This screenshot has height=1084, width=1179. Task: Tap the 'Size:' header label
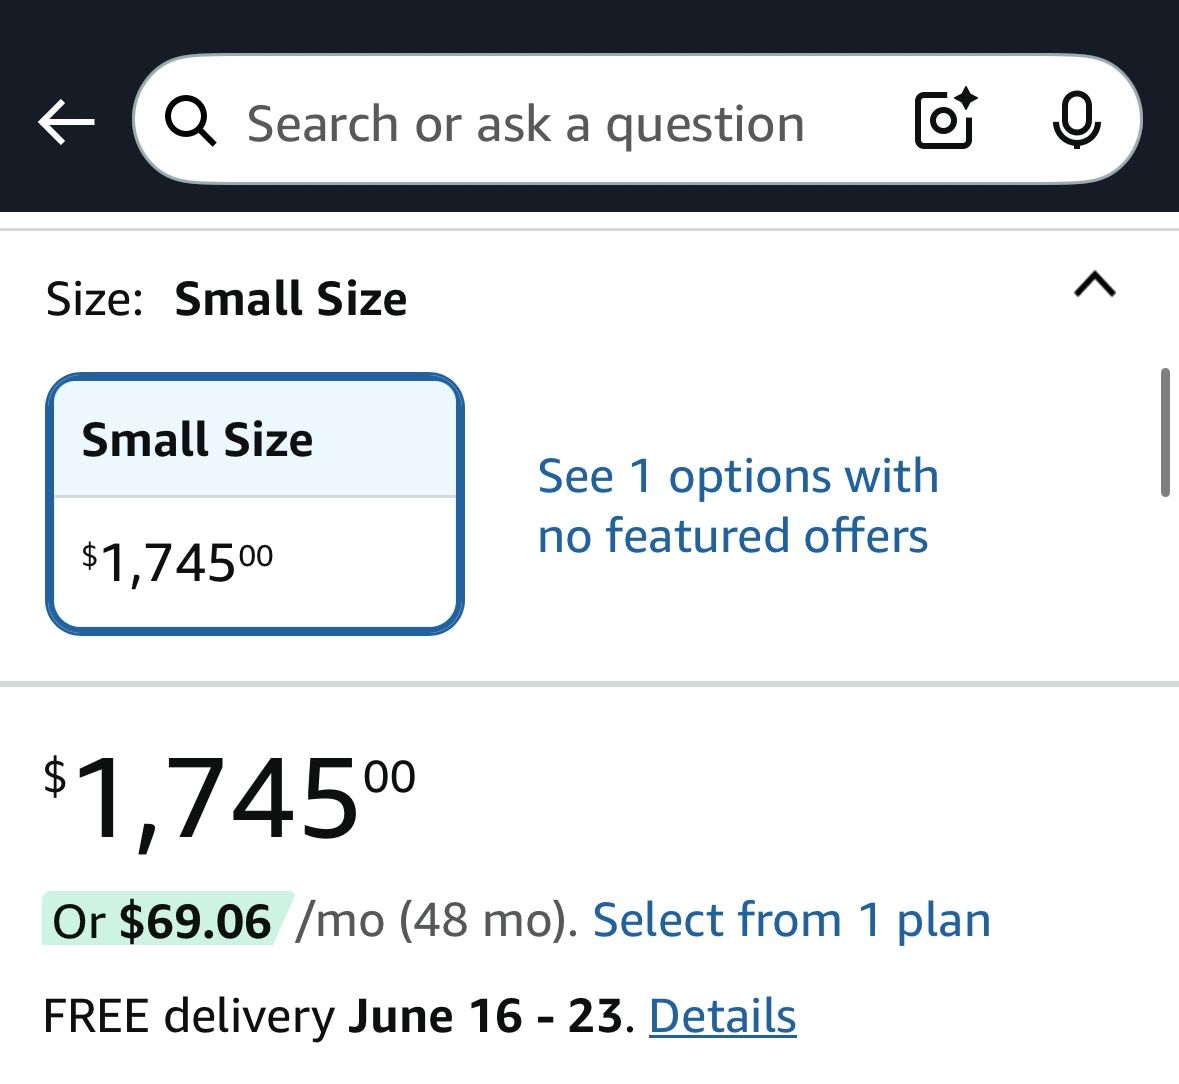(94, 299)
